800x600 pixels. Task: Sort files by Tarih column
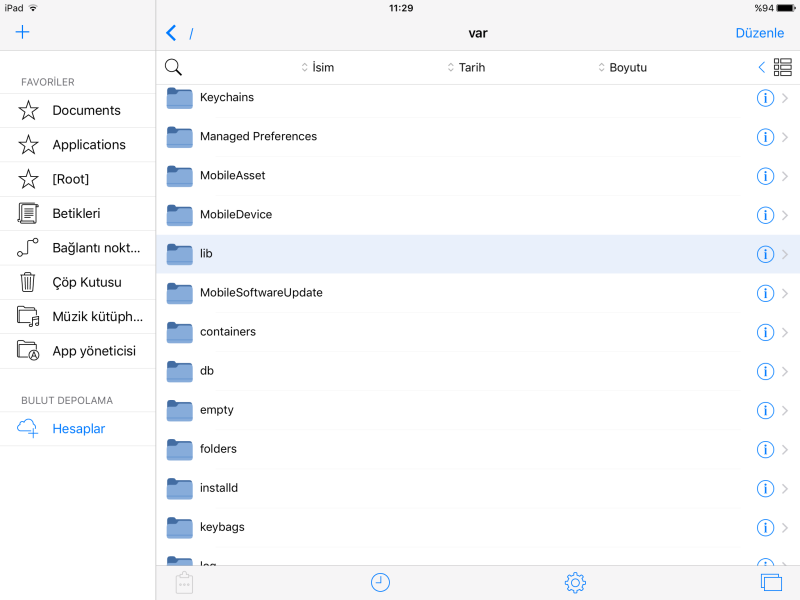pos(466,67)
